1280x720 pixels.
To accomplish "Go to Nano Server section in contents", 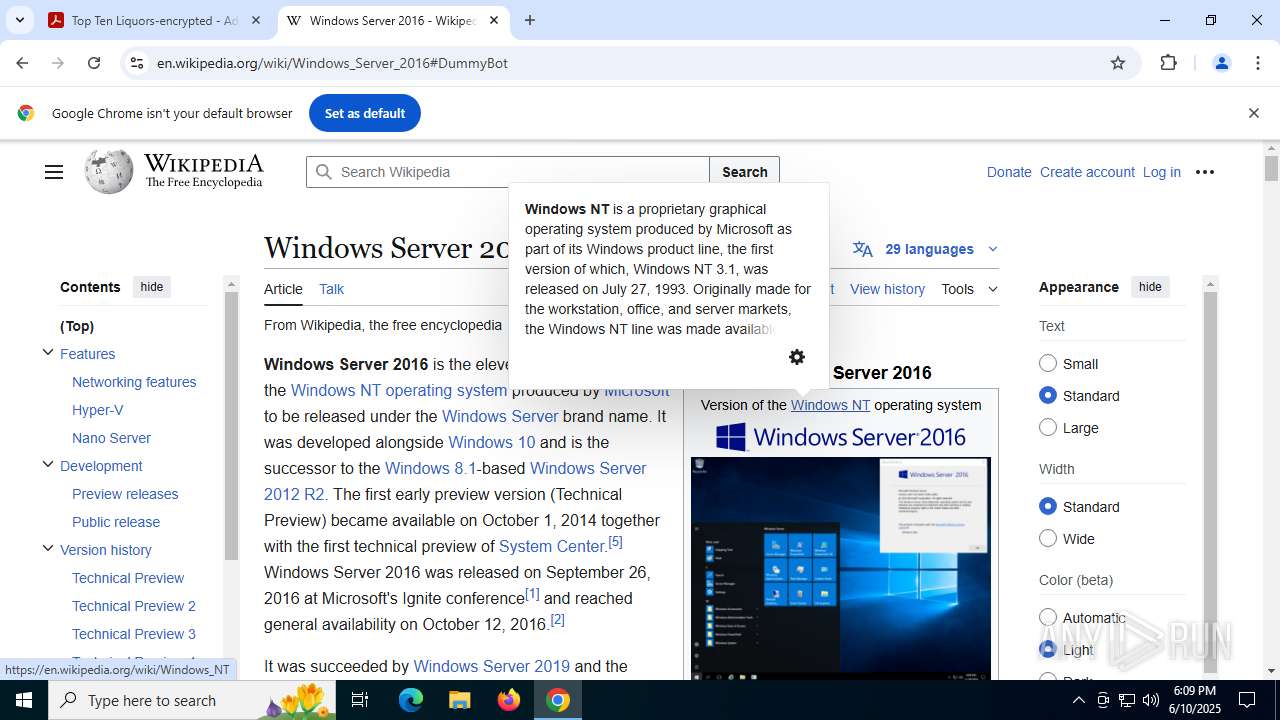I will 111,438.
